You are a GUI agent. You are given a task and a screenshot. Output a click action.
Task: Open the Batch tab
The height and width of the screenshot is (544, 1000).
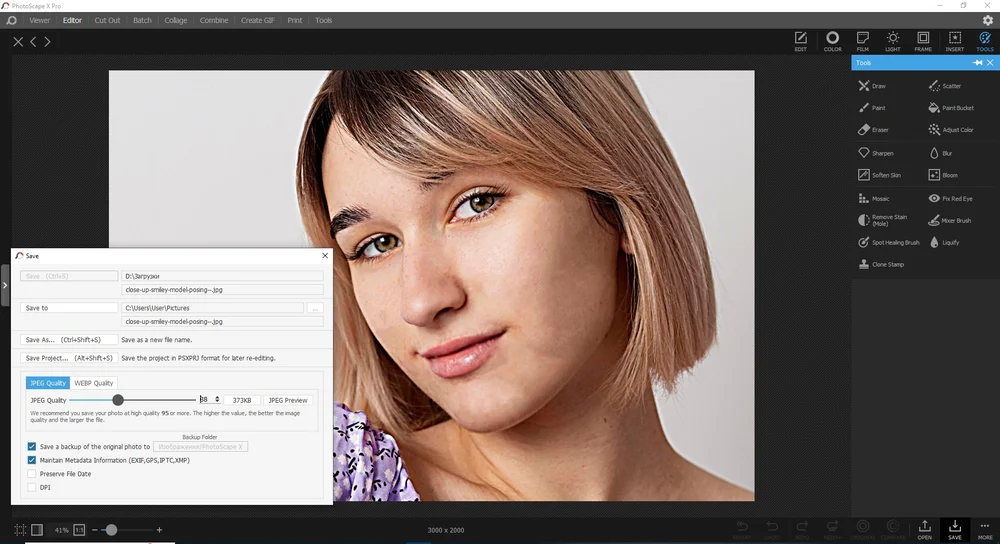[x=142, y=20]
